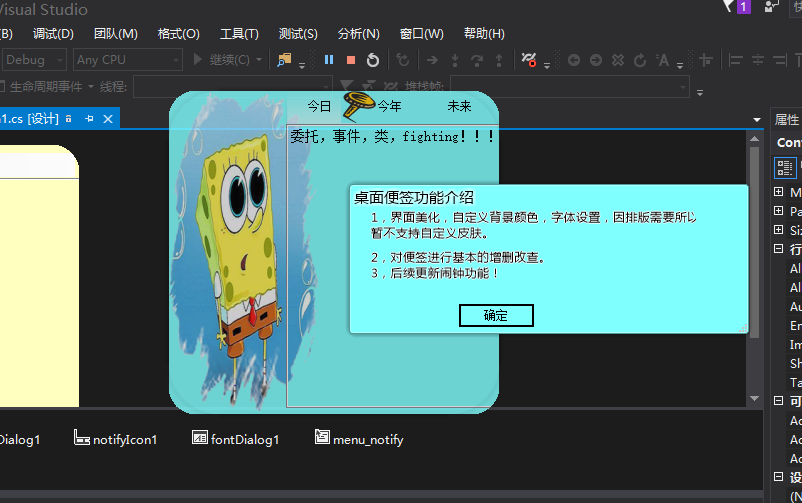Close the design tab with X
The height and width of the screenshot is (503, 802).
tap(108, 119)
